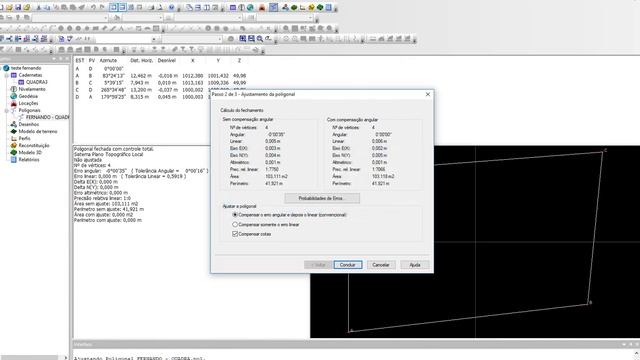
Task: Click the blue help question icon in toolbar
Action: [x=171, y=7]
